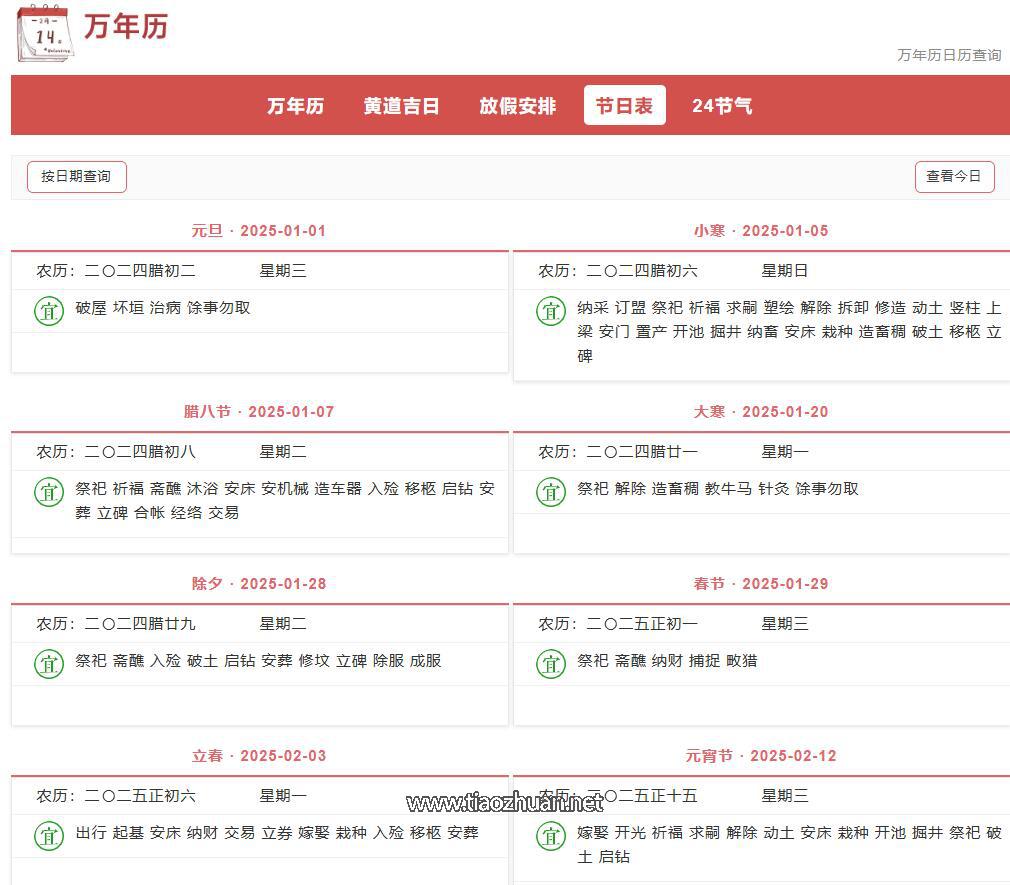Image resolution: width=1010 pixels, height=885 pixels.
Task: Click the text 祭祀 解除 造畜稠 教牛马 针灸
Action: (x=683, y=489)
